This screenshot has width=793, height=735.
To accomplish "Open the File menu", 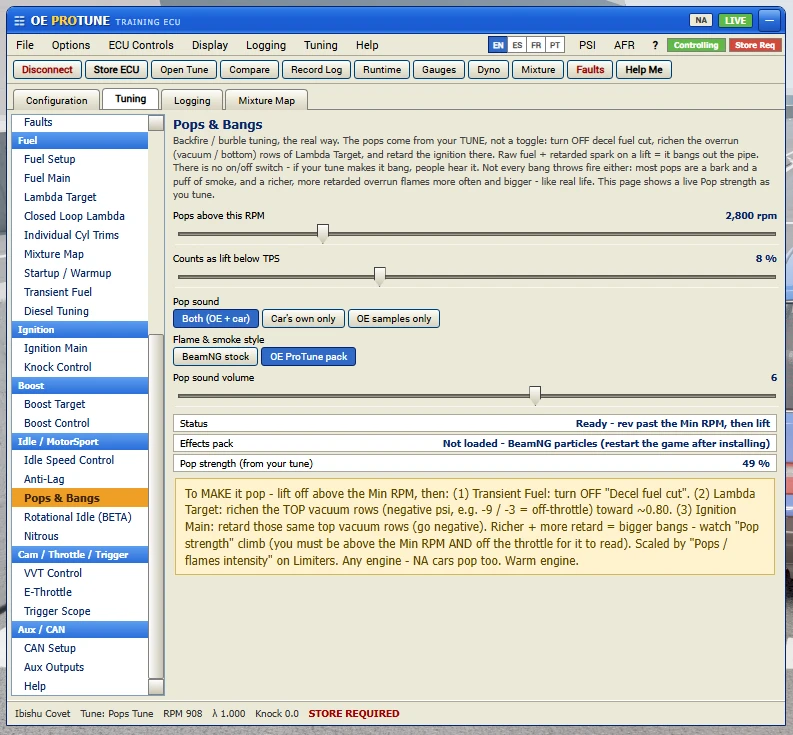I will pyautogui.click(x=25, y=45).
